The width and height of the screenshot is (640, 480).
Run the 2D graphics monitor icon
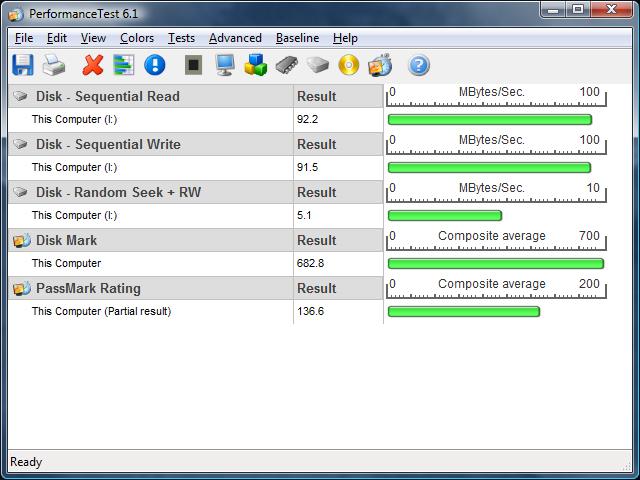225,65
